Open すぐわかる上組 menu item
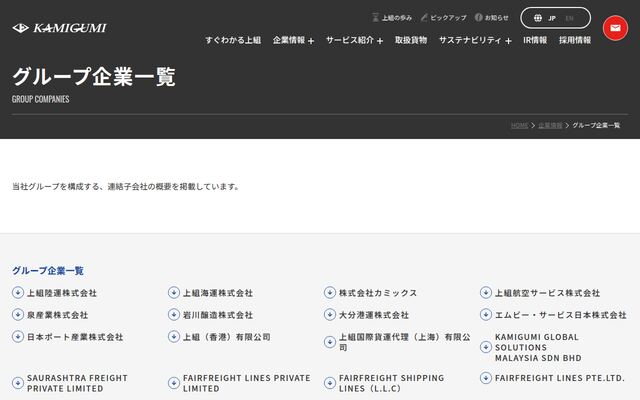 [233, 40]
